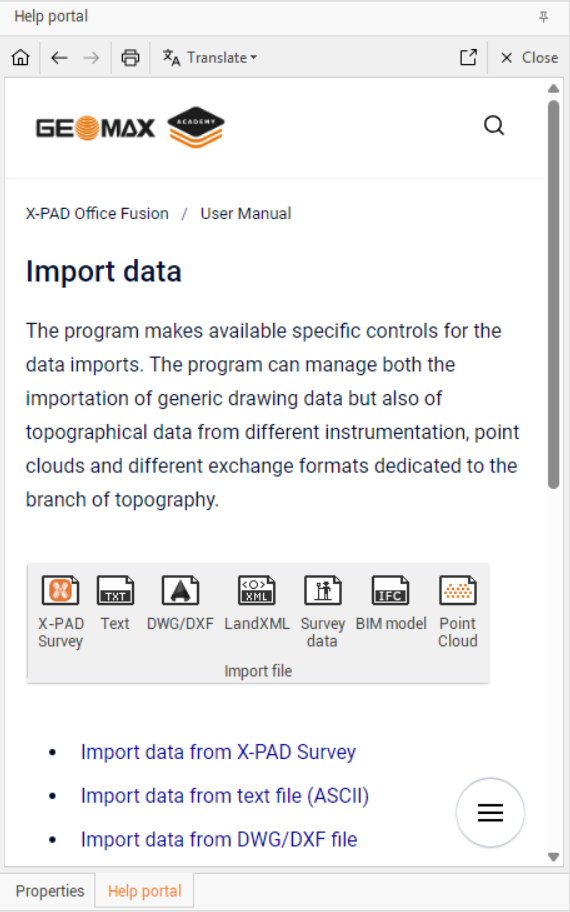The height and width of the screenshot is (912, 570).
Task: Expand the Translate dropdown
Action: coord(209,58)
